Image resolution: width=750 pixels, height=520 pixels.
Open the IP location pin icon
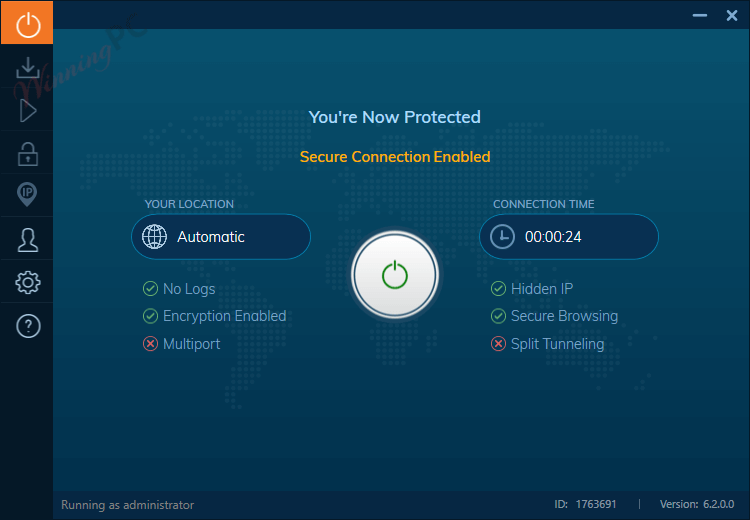click(27, 195)
